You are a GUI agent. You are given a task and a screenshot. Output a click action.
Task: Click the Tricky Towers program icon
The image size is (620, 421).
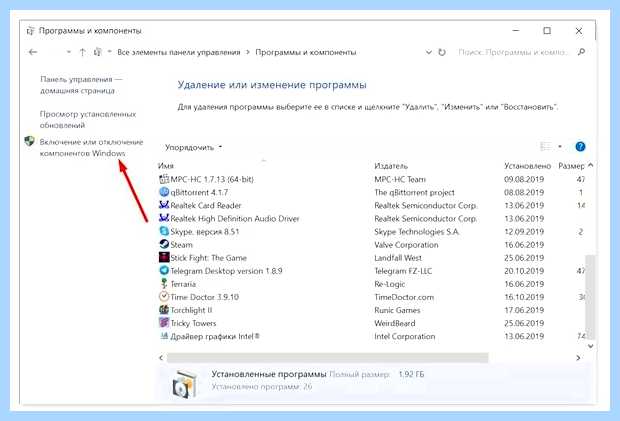point(164,323)
